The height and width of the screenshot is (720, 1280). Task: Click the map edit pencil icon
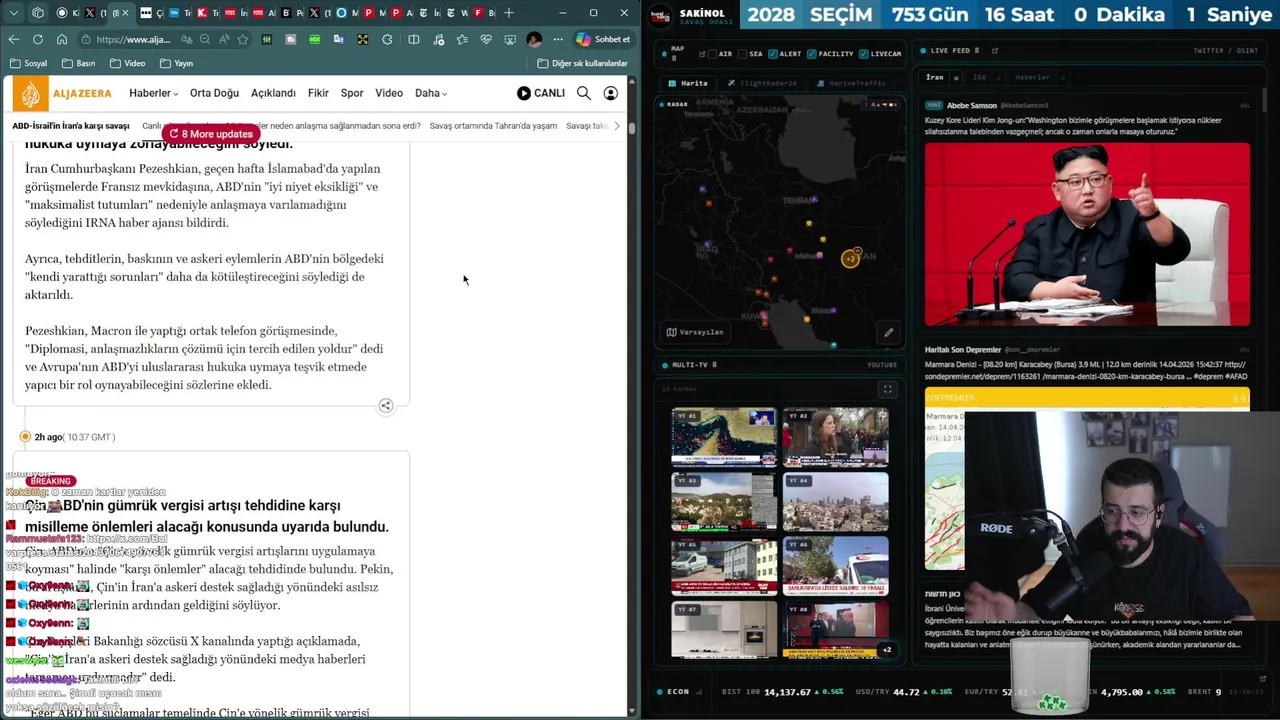click(888, 332)
